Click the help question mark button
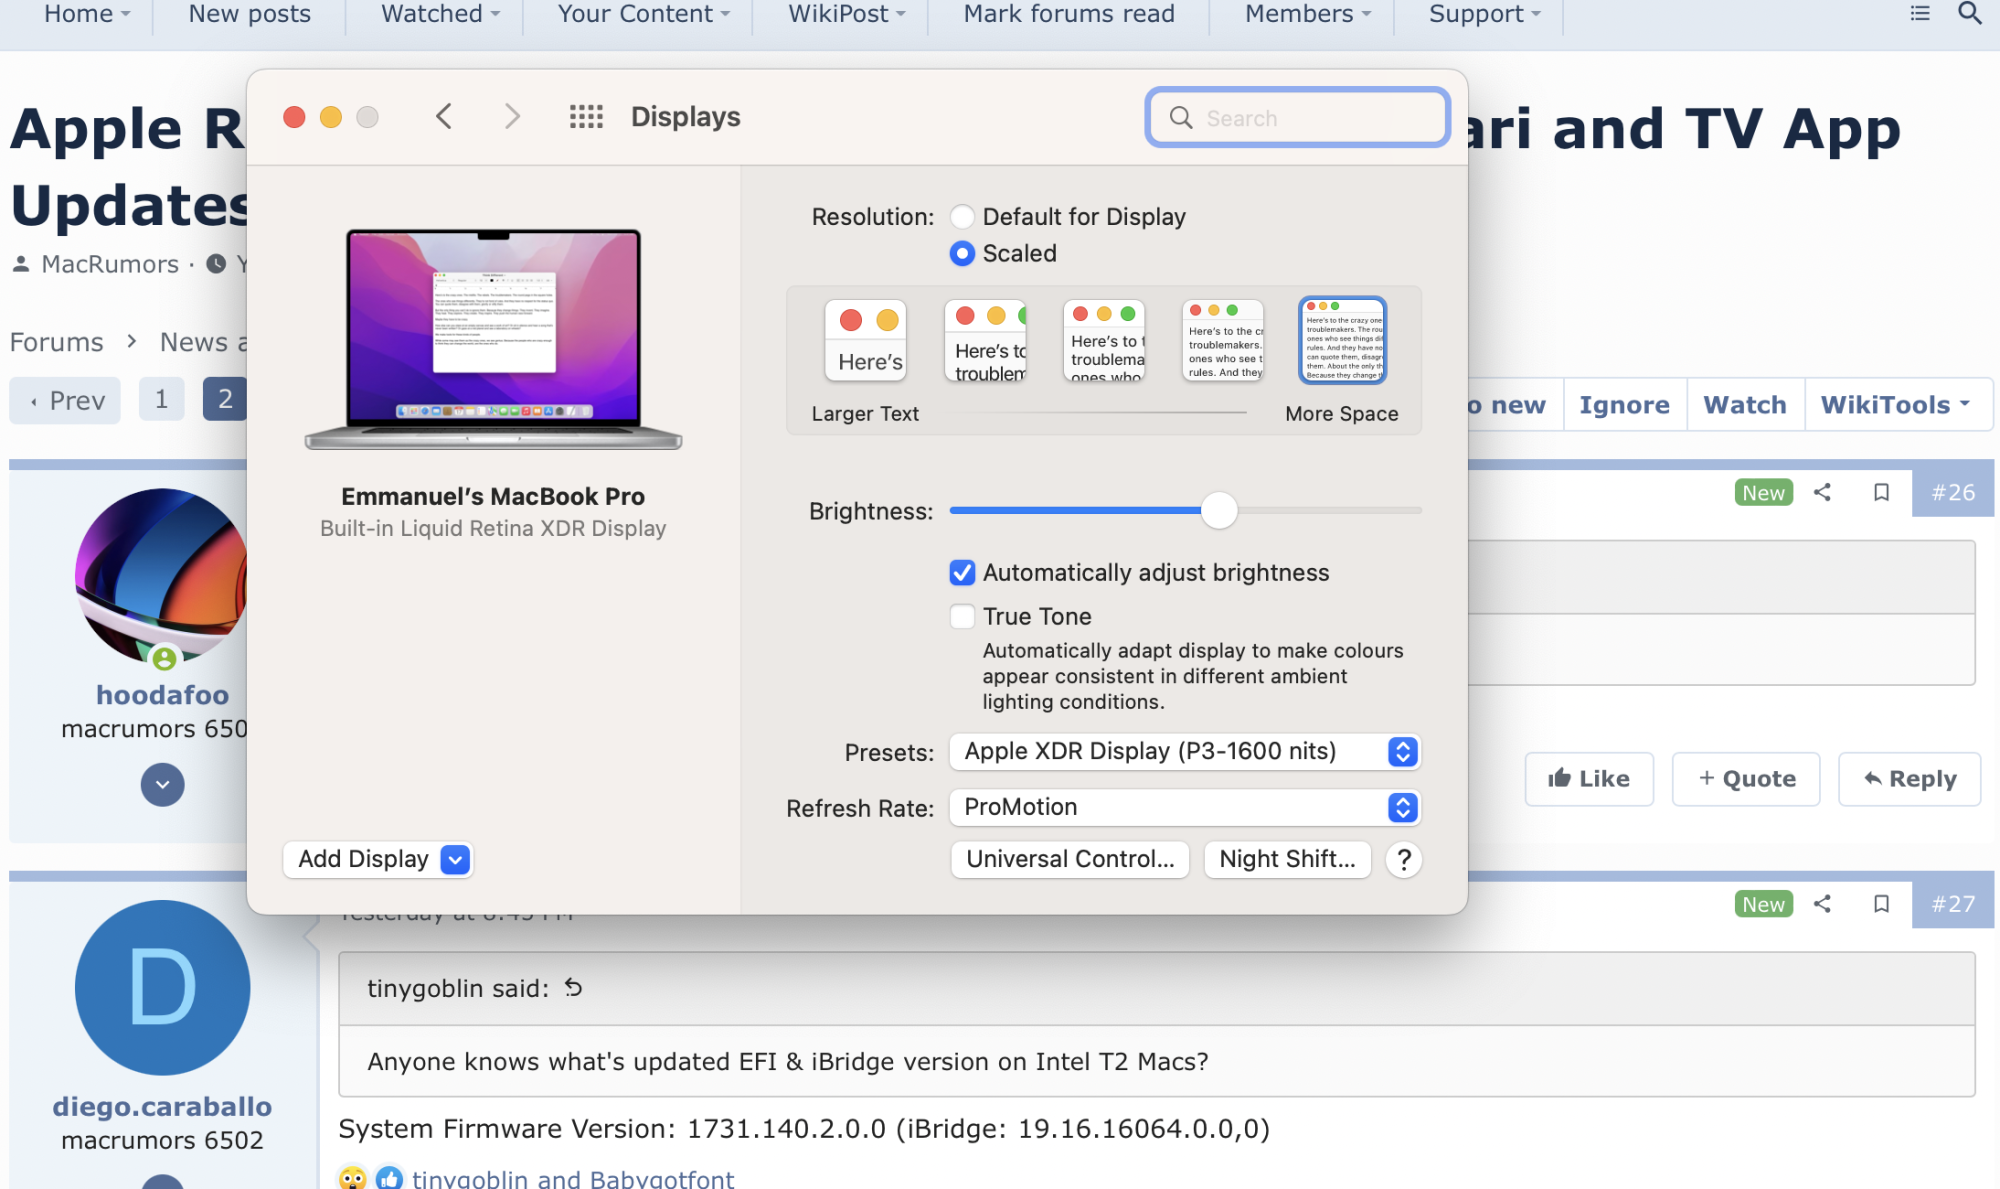Viewport: 2000px width, 1189px height. pos(1403,859)
